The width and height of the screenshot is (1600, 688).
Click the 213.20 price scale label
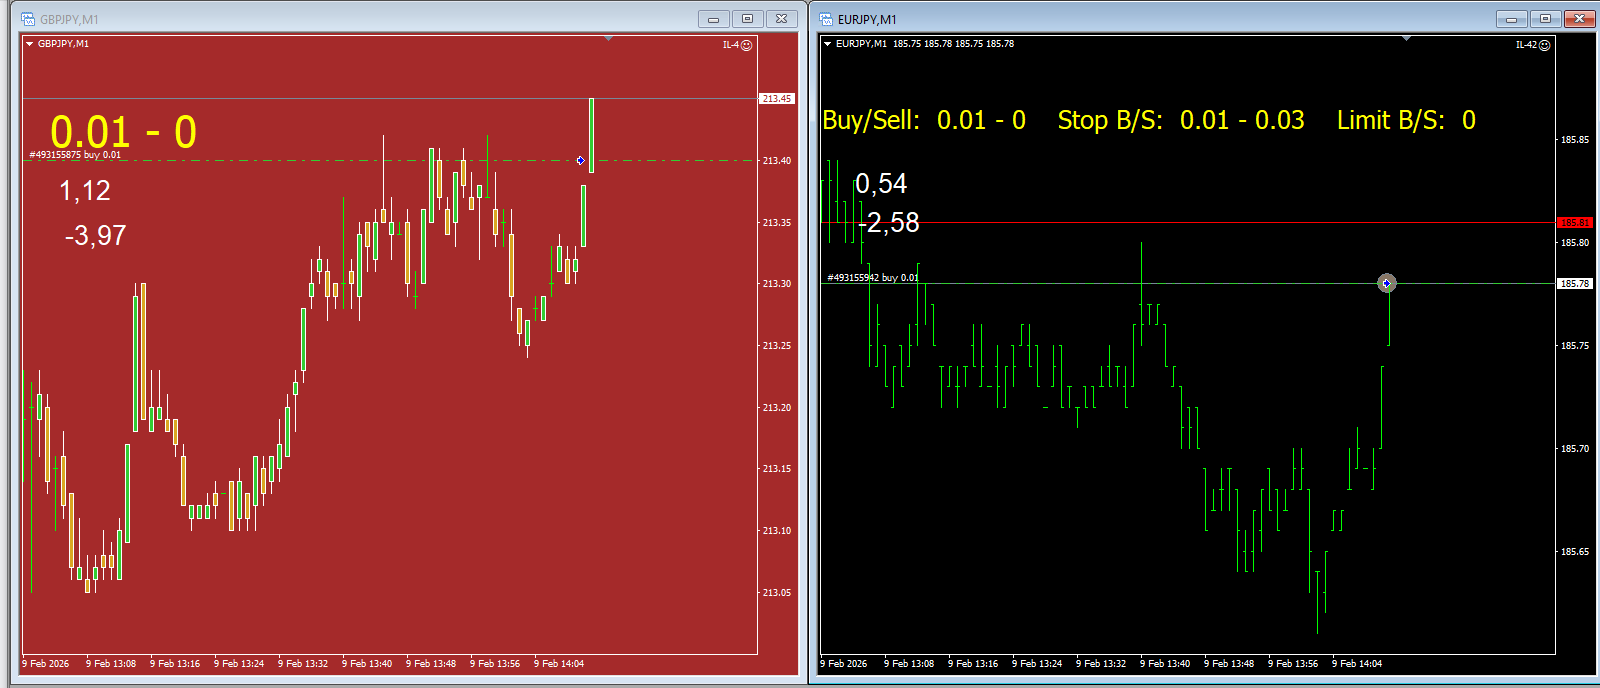click(x=777, y=407)
